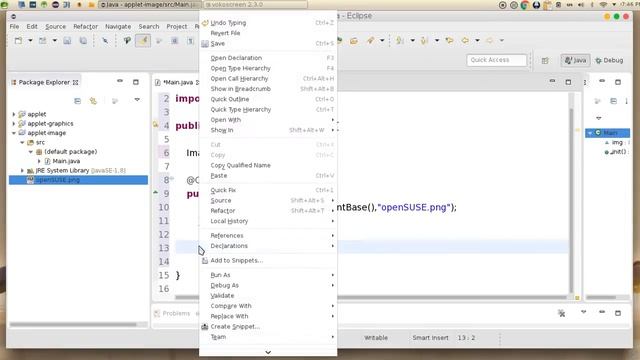Click the Open Perspective icon

pyautogui.click(x=545, y=60)
